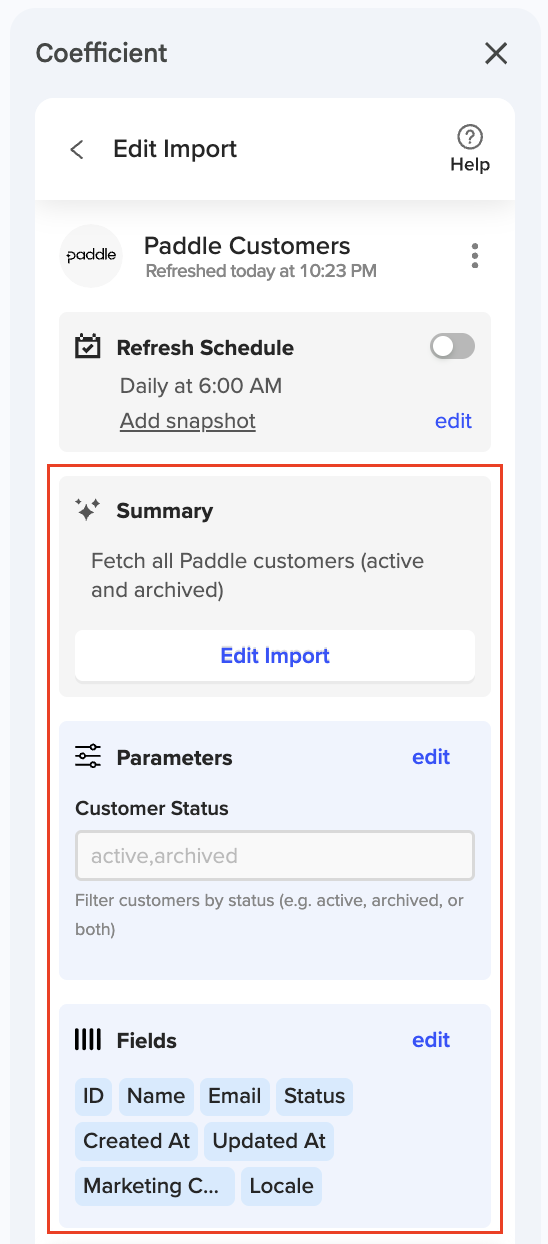
Task: Click the Fields columns icon
Action: (x=88, y=1040)
